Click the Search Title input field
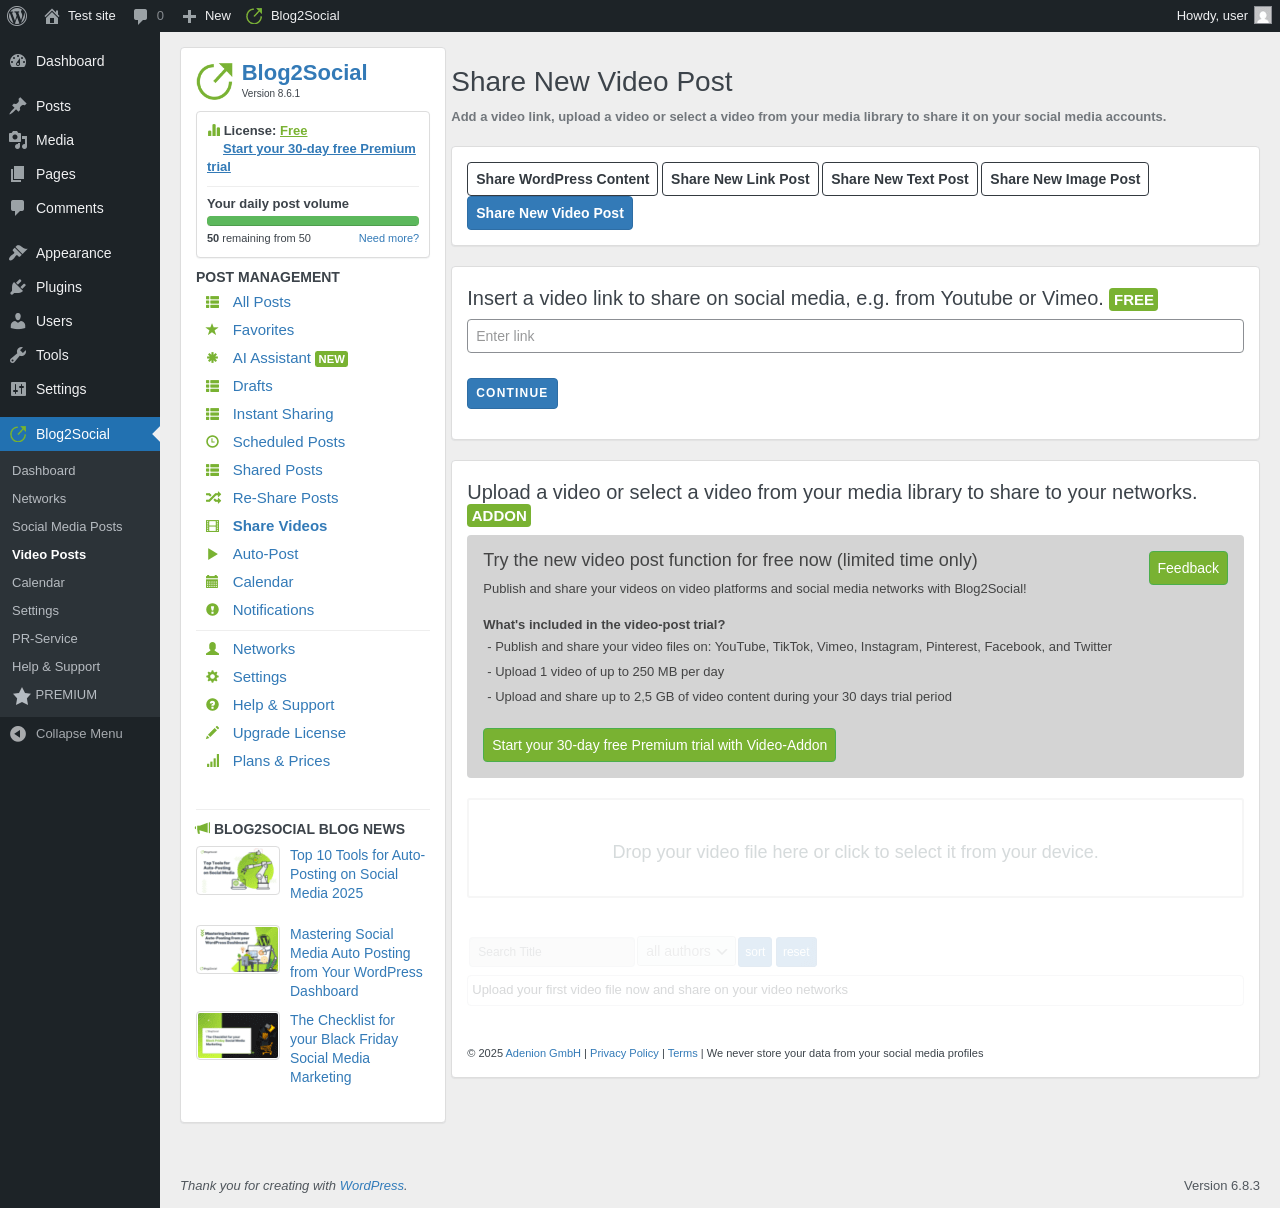 click(x=552, y=952)
